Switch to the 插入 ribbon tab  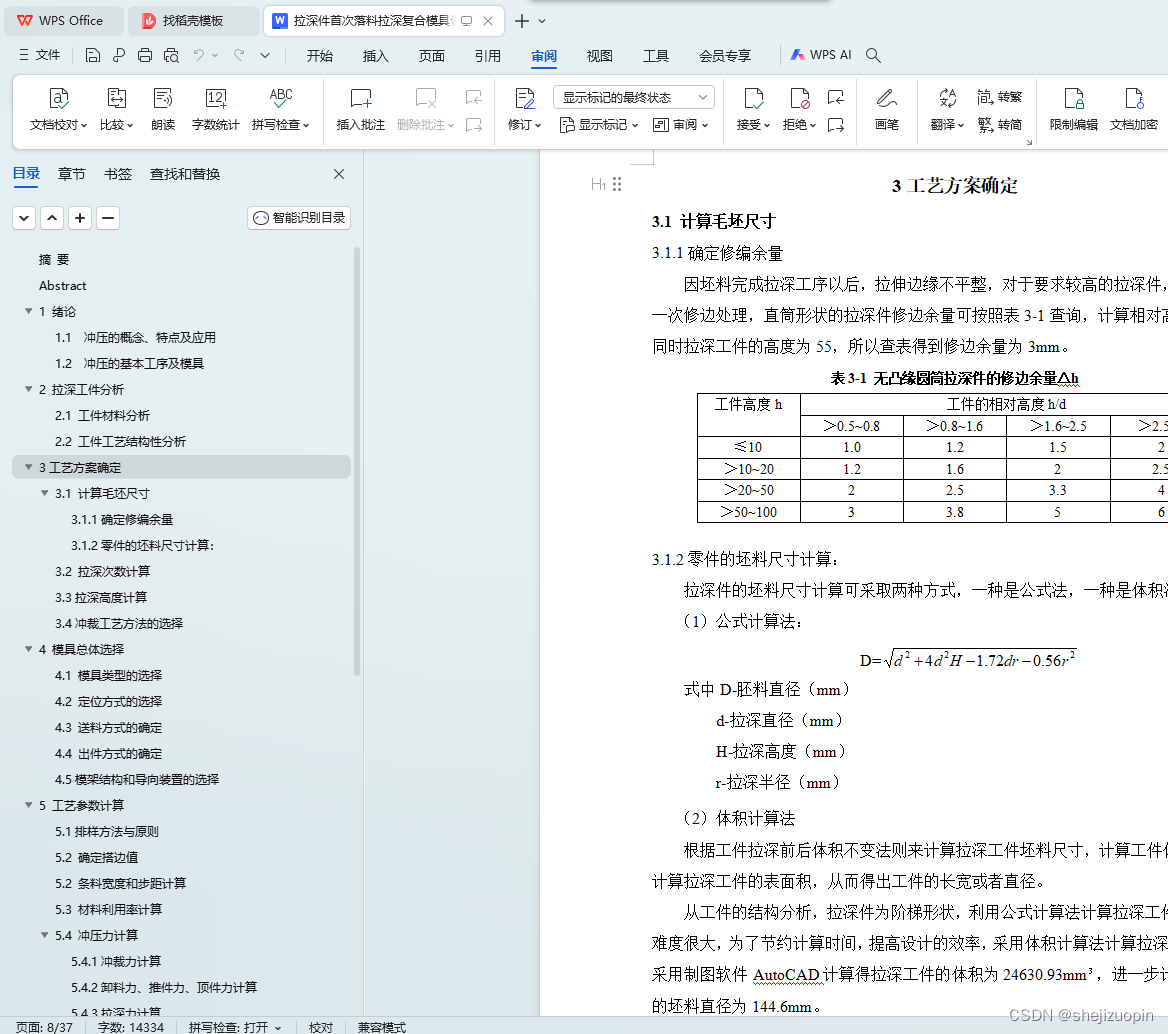point(375,56)
